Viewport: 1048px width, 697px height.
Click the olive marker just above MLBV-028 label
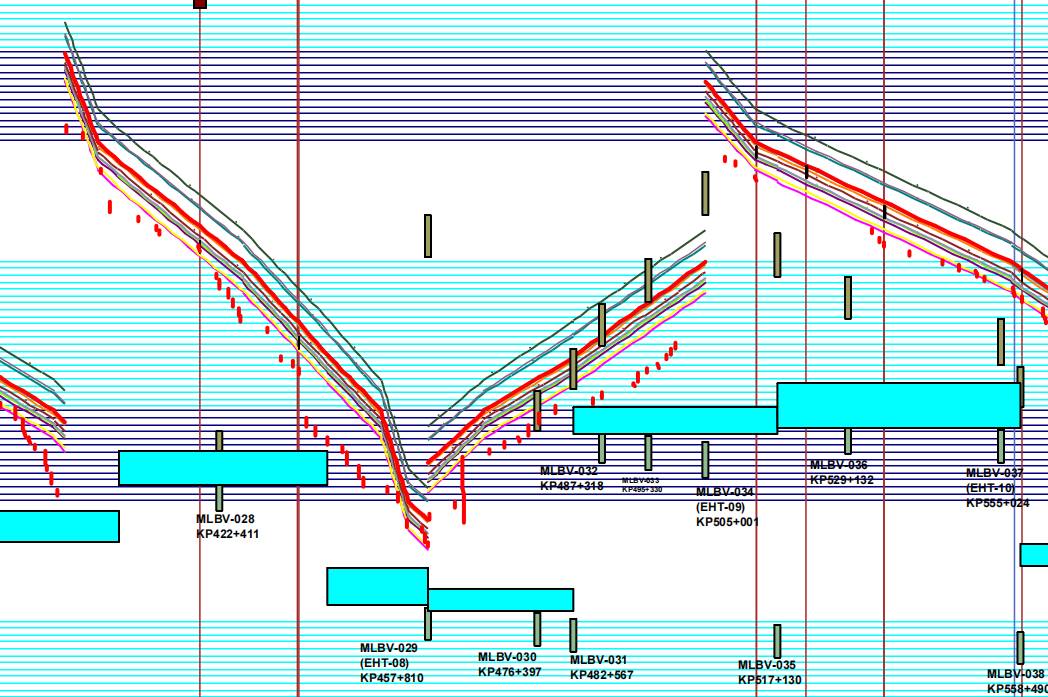(220, 498)
